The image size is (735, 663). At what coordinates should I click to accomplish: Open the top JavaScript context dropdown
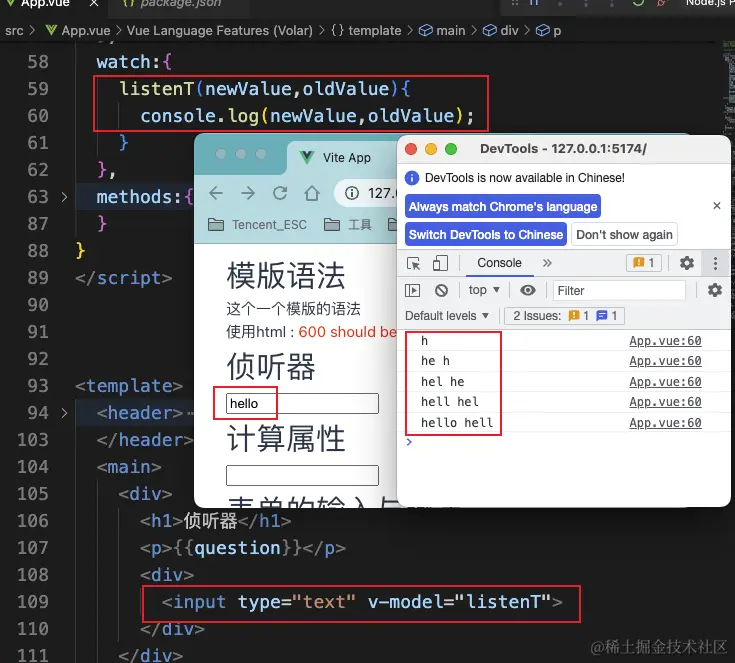click(484, 290)
